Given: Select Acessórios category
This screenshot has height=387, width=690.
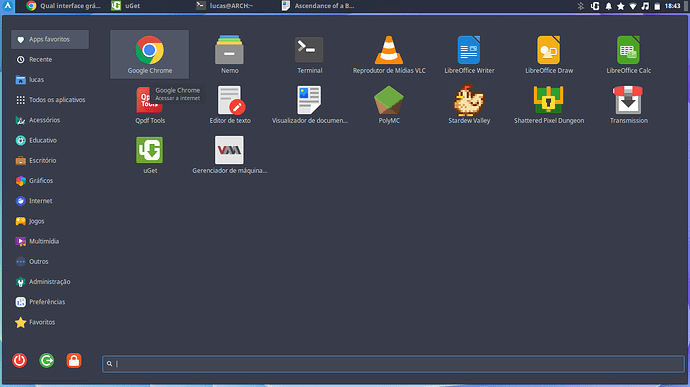Looking at the screenshot, I should [50, 120].
